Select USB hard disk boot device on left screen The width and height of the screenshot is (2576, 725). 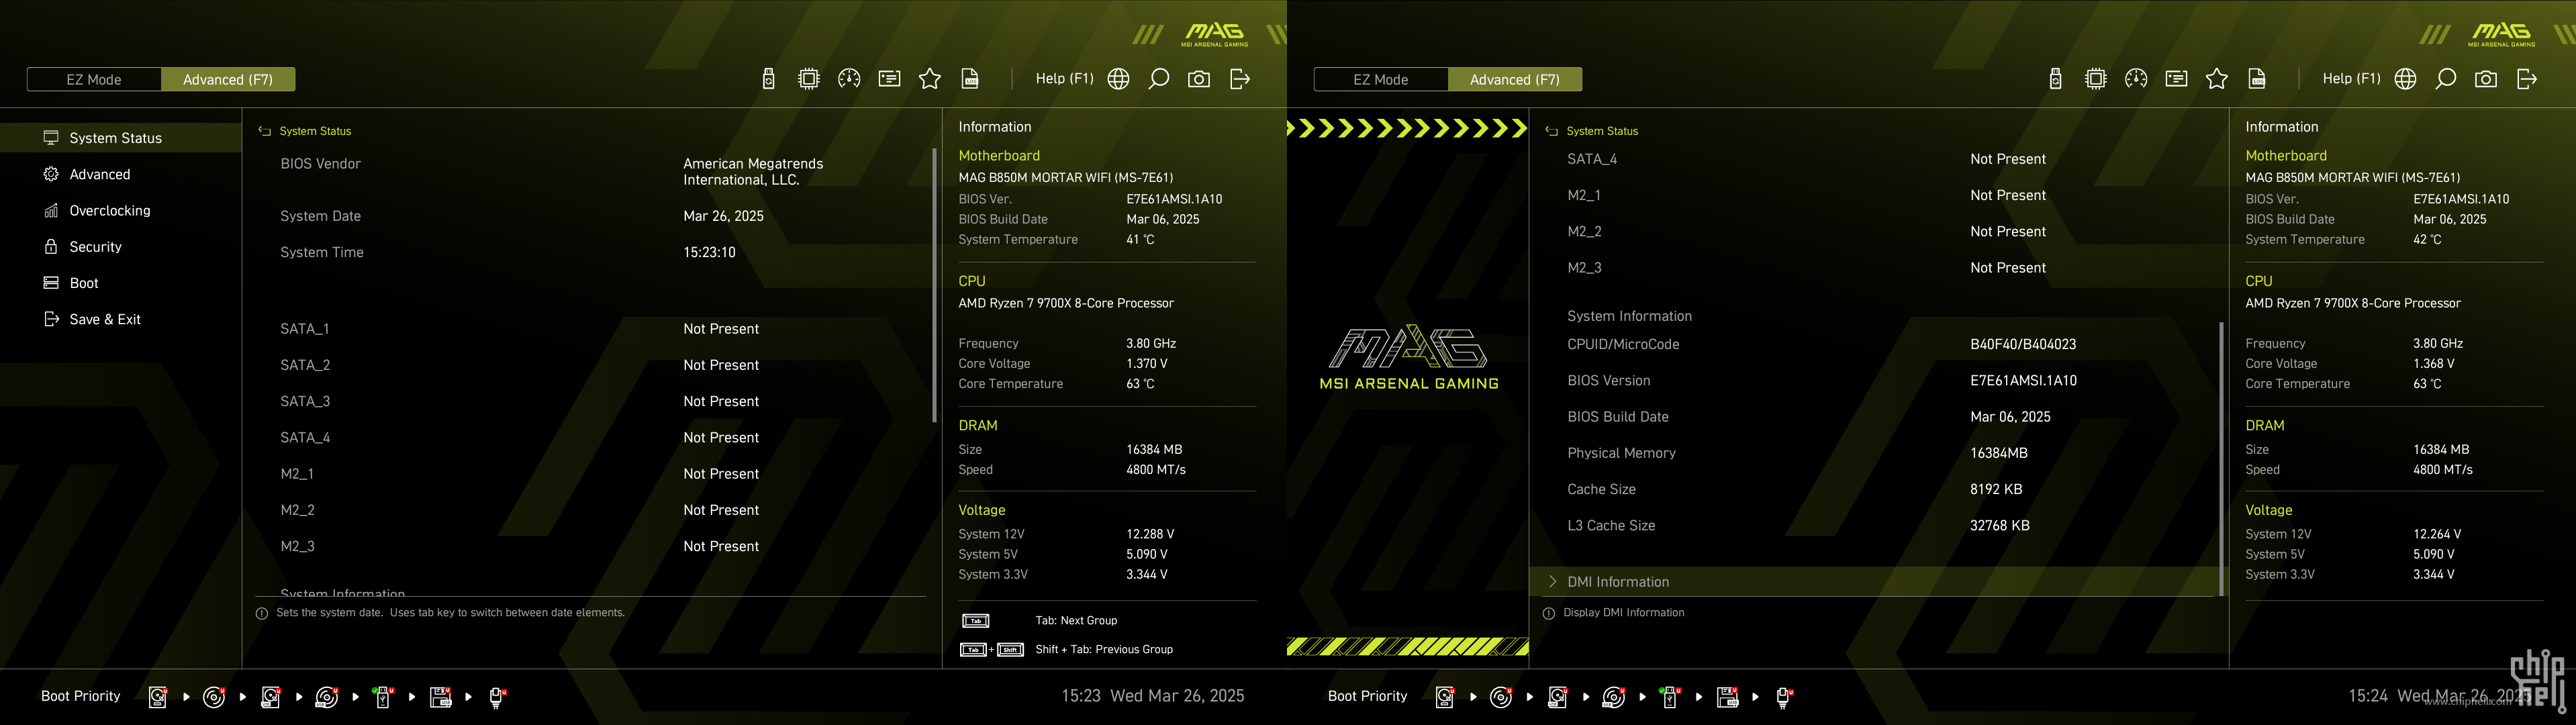(271, 697)
